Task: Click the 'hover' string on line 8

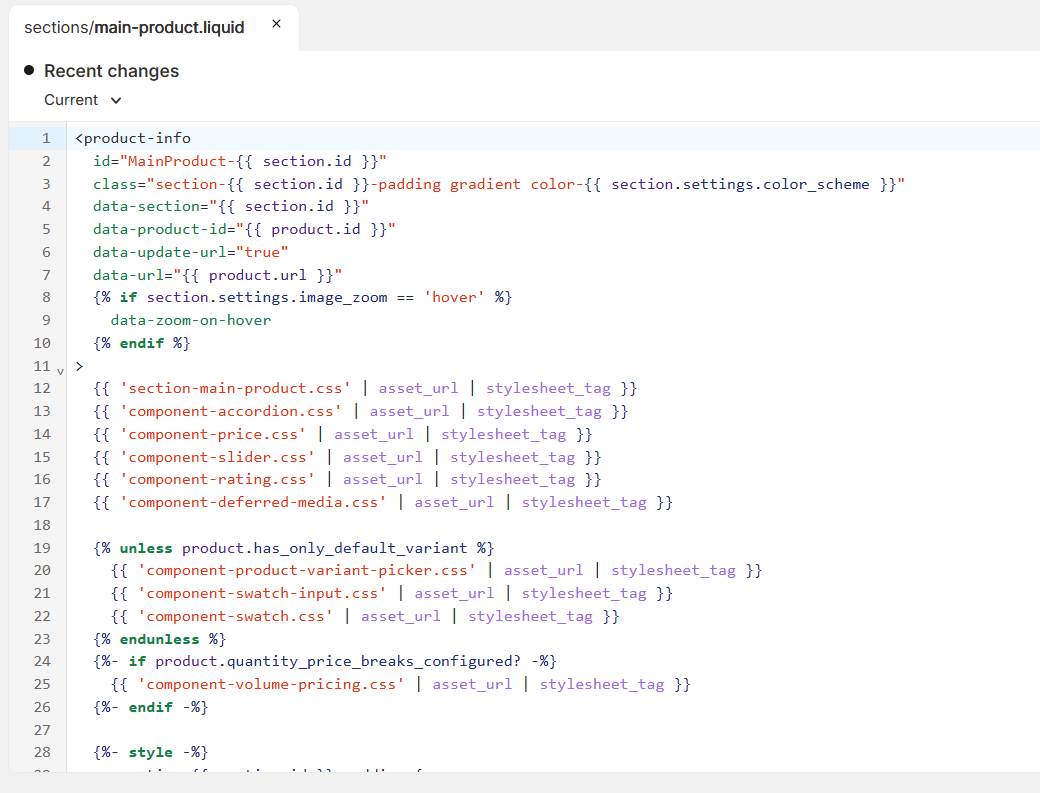Action: pyautogui.click(x=454, y=297)
